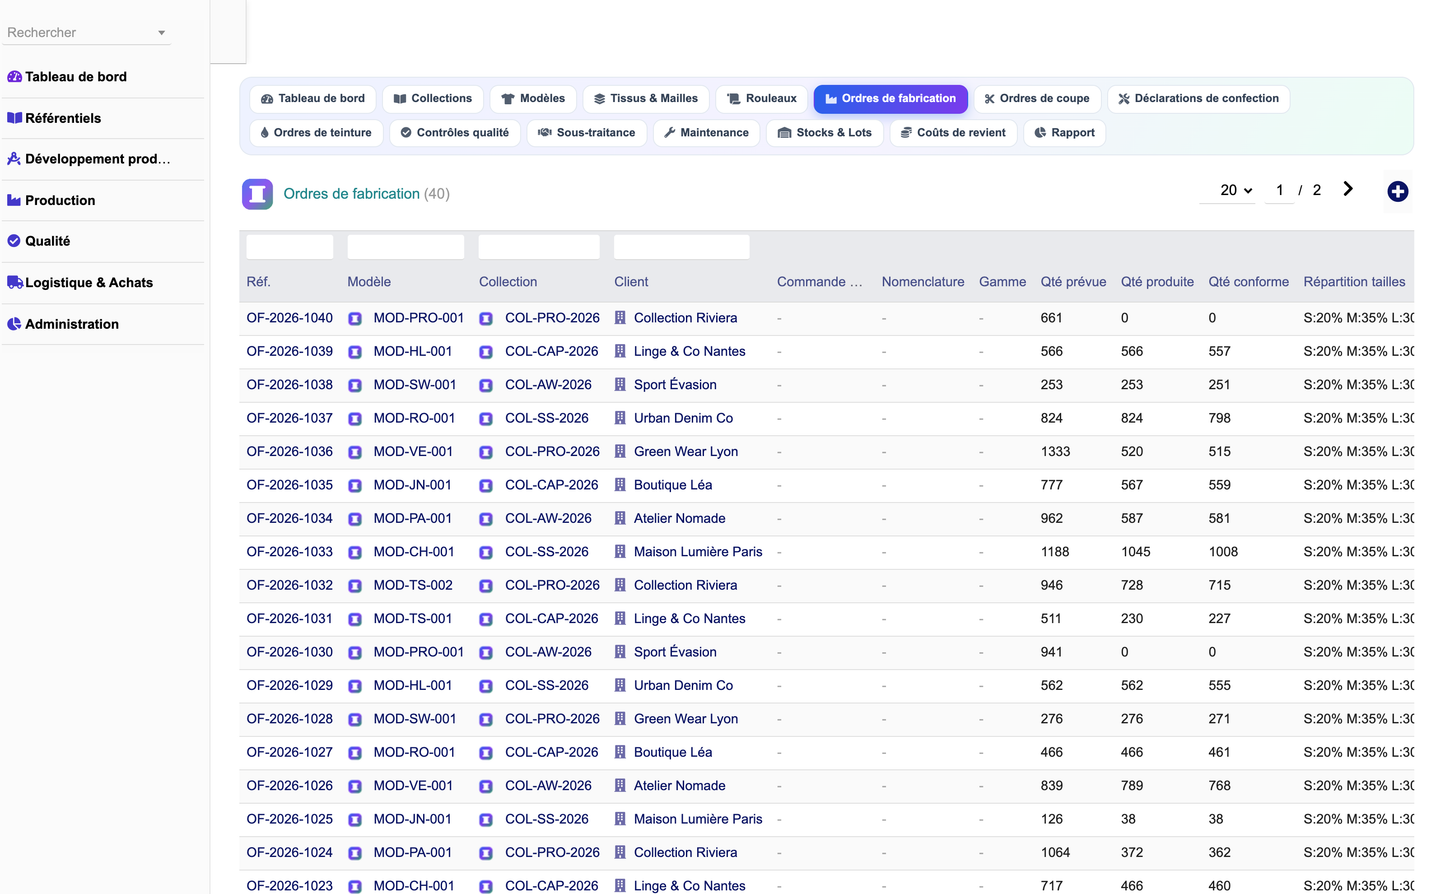
Task: Open order link OF-2026-1040
Action: 290,318
